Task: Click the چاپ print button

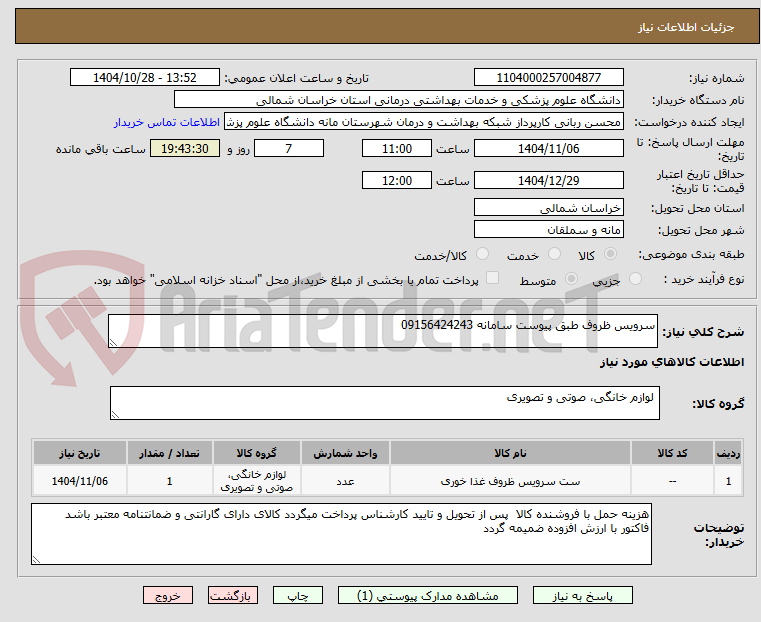Action: pyautogui.click(x=298, y=596)
